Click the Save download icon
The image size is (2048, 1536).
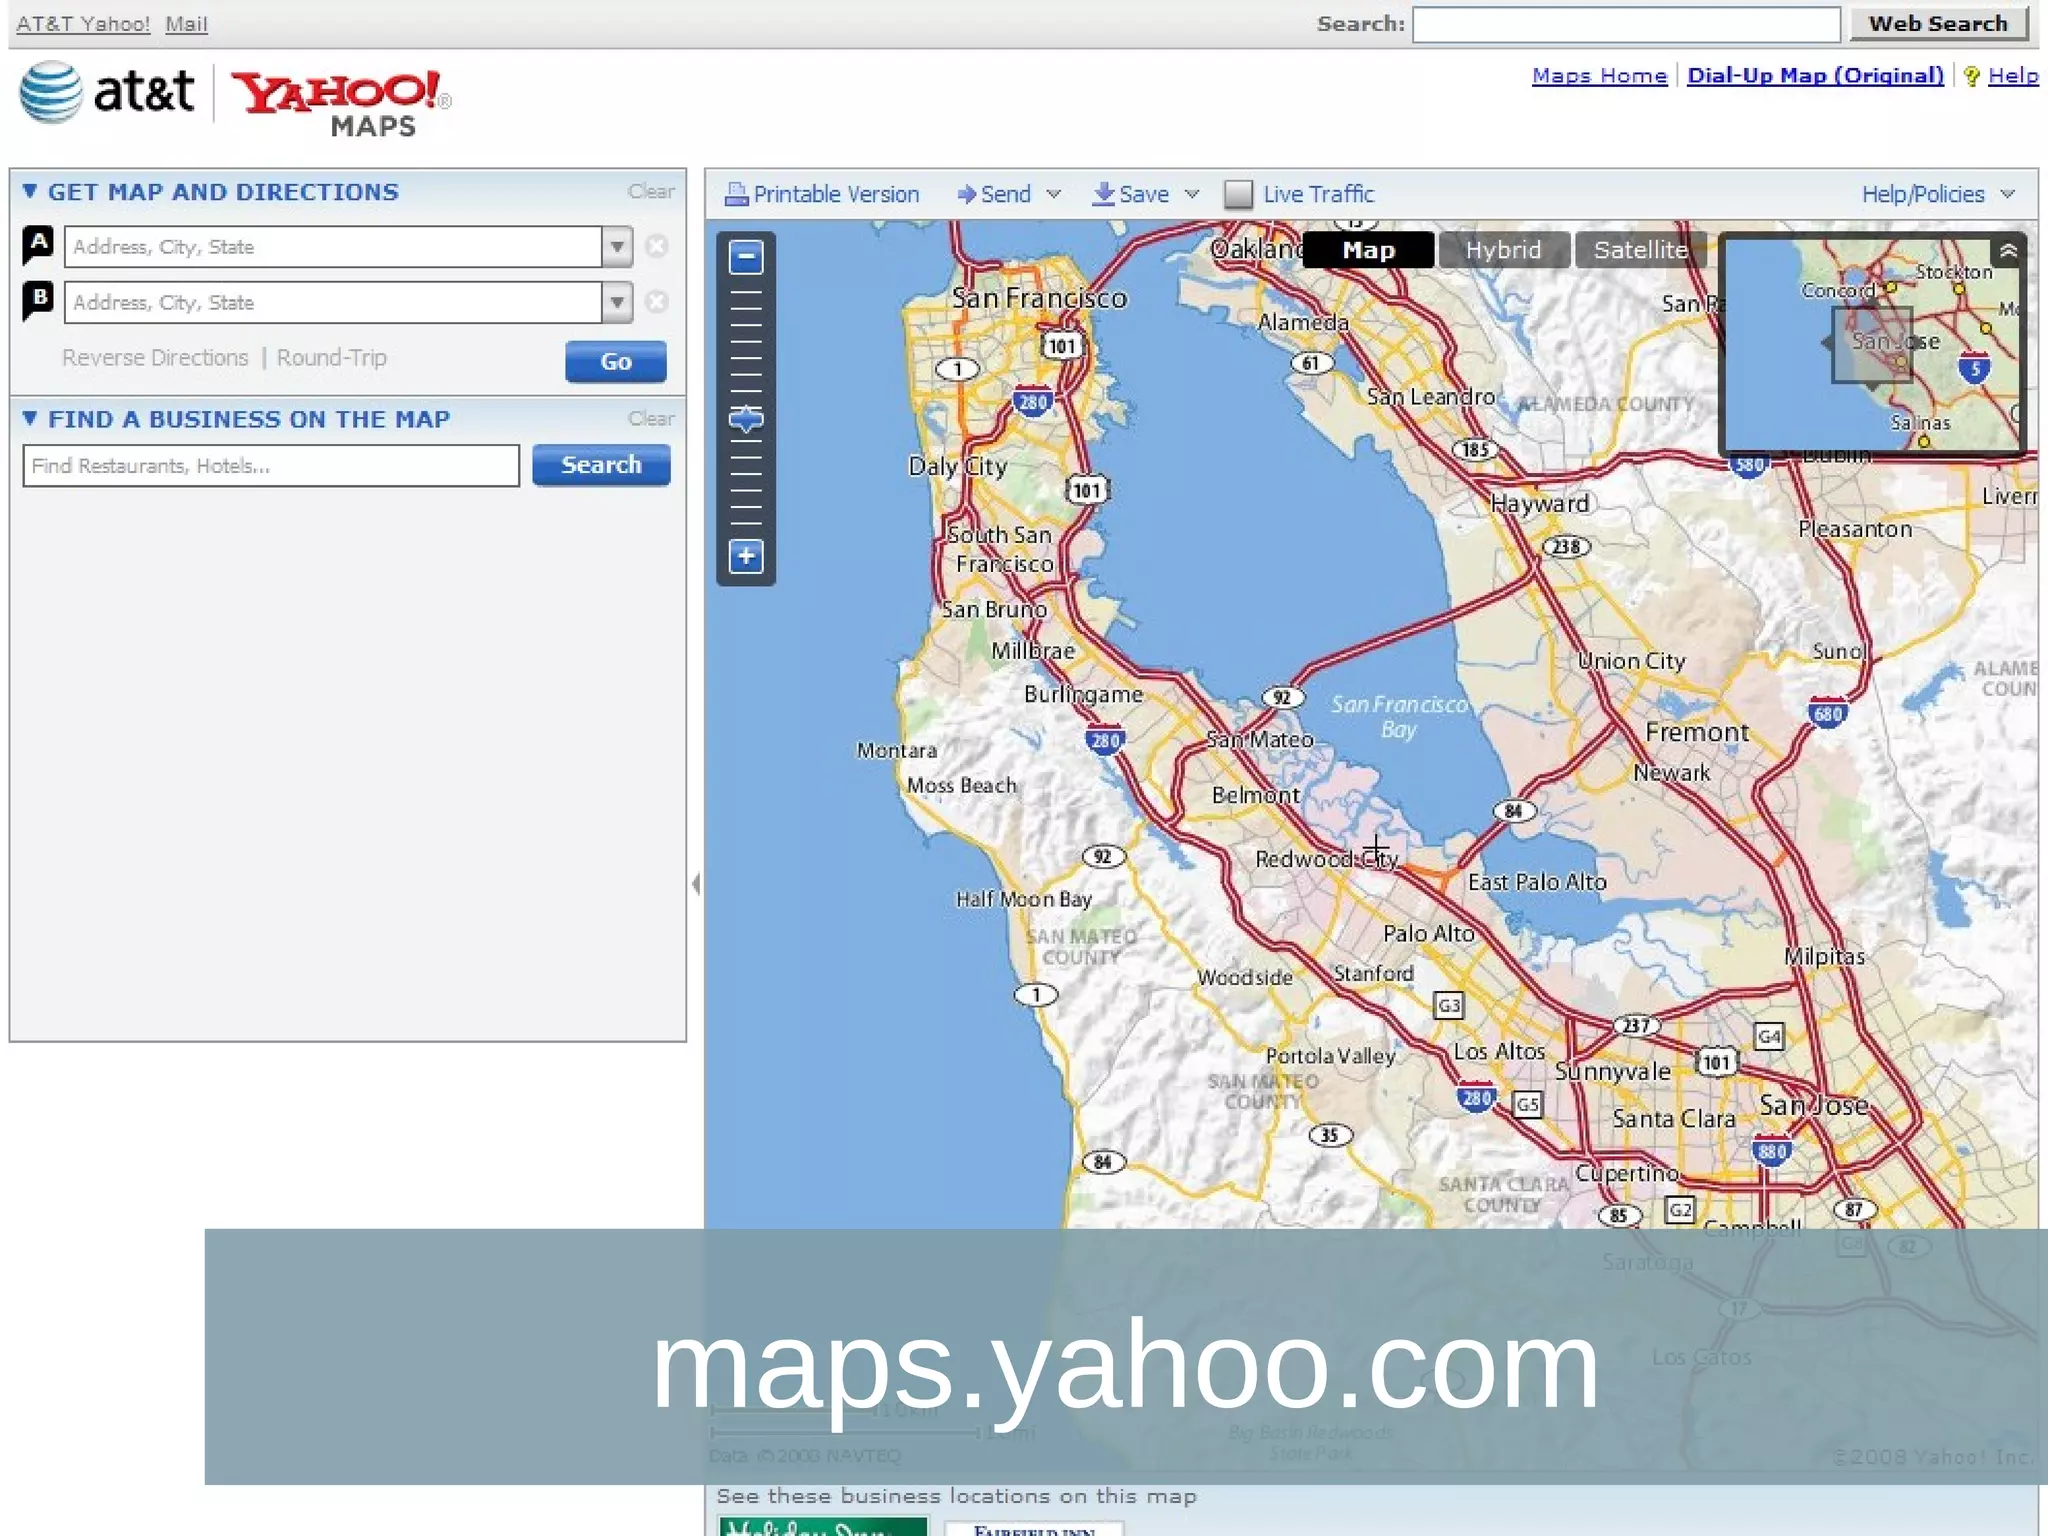pos(1103,194)
